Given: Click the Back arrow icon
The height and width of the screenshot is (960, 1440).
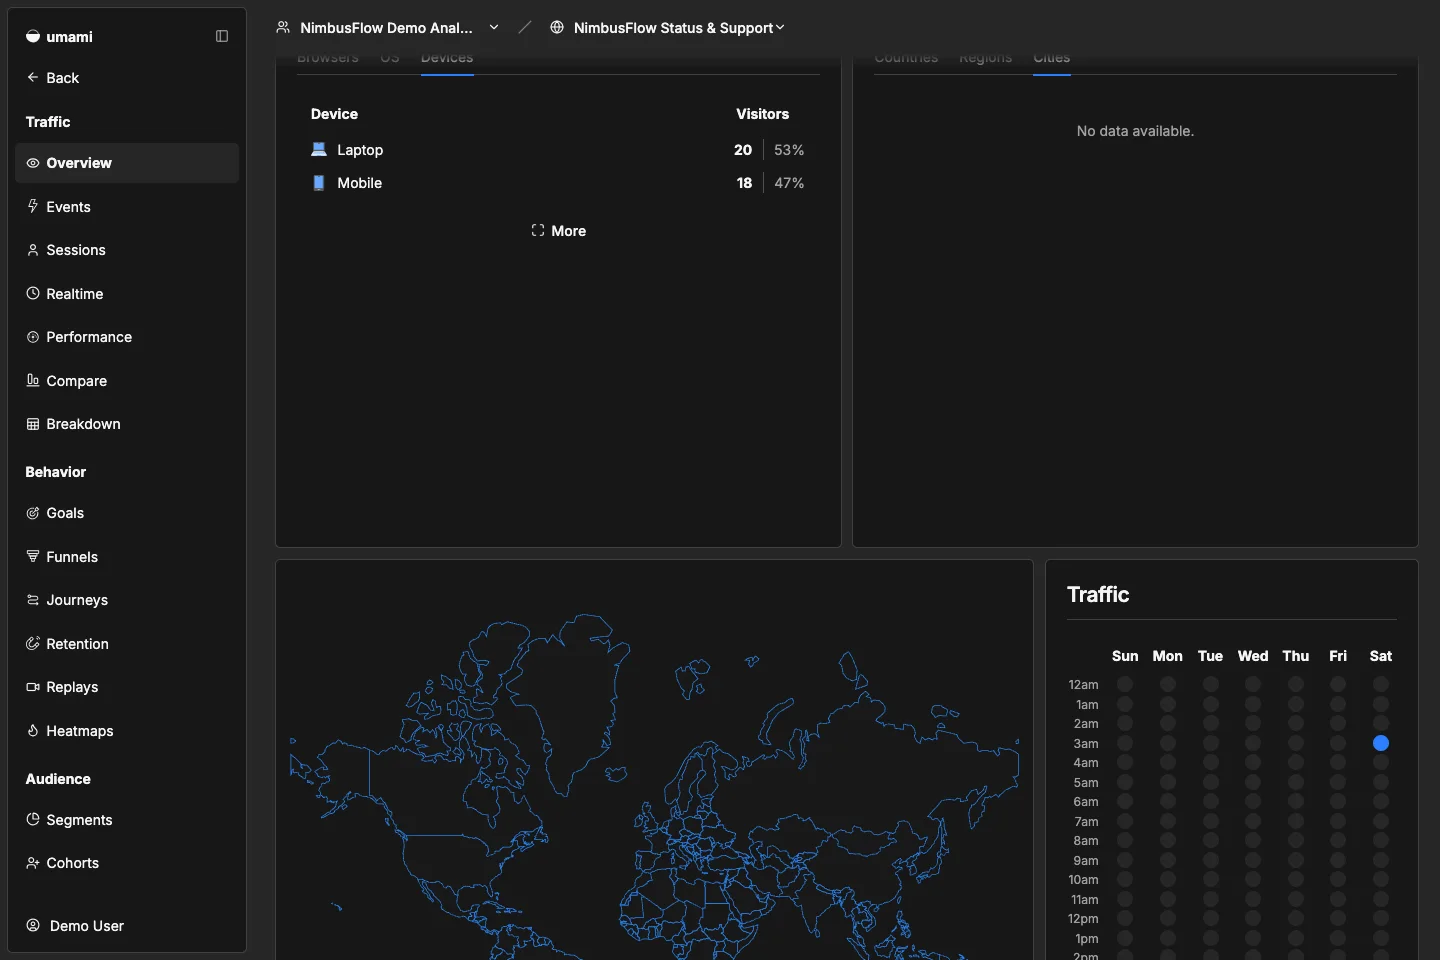Looking at the screenshot, I should coord(33,78).
